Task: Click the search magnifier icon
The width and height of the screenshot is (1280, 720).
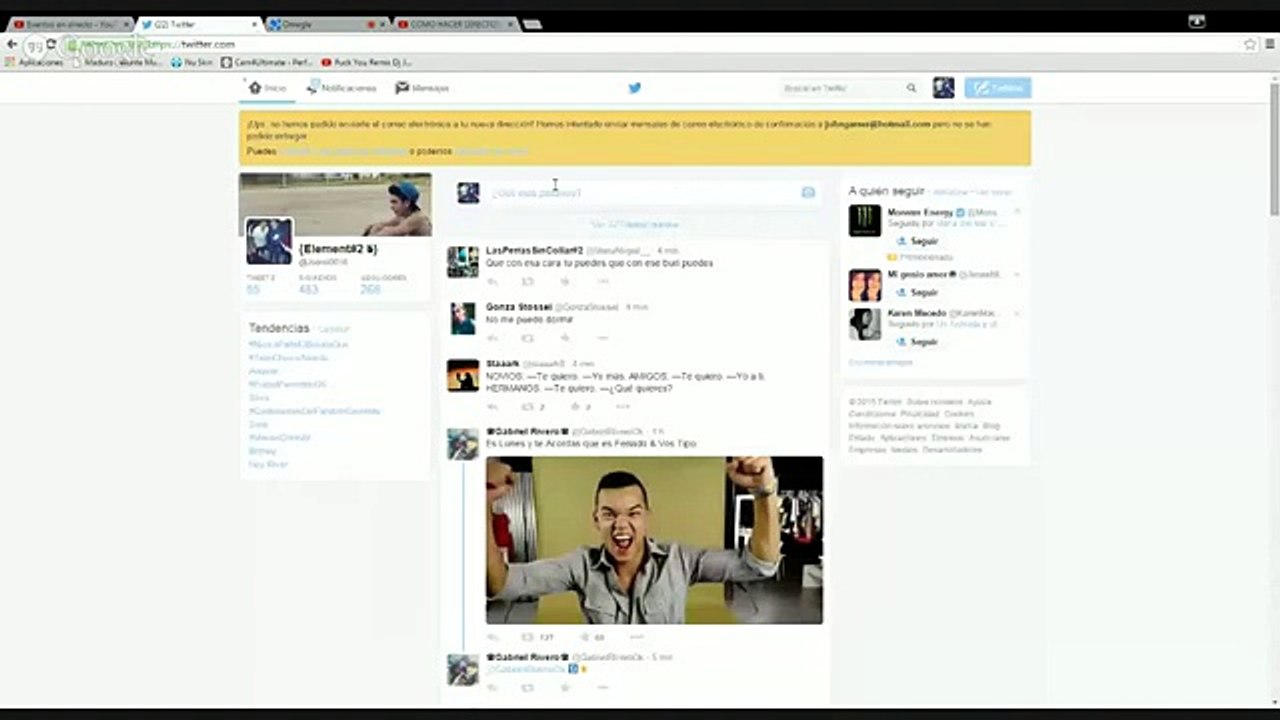Action: click(x=911, y=88)
